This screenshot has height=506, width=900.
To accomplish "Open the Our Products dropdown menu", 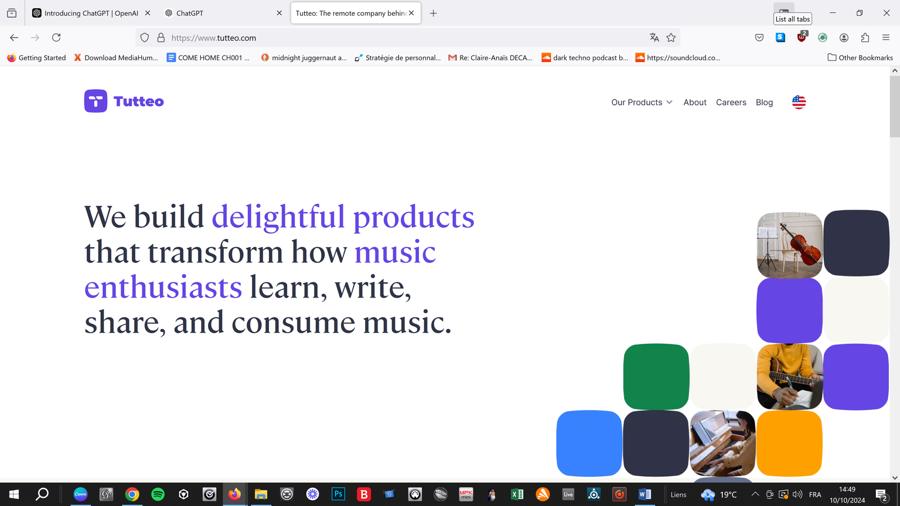I will click(x=641, y=102).
